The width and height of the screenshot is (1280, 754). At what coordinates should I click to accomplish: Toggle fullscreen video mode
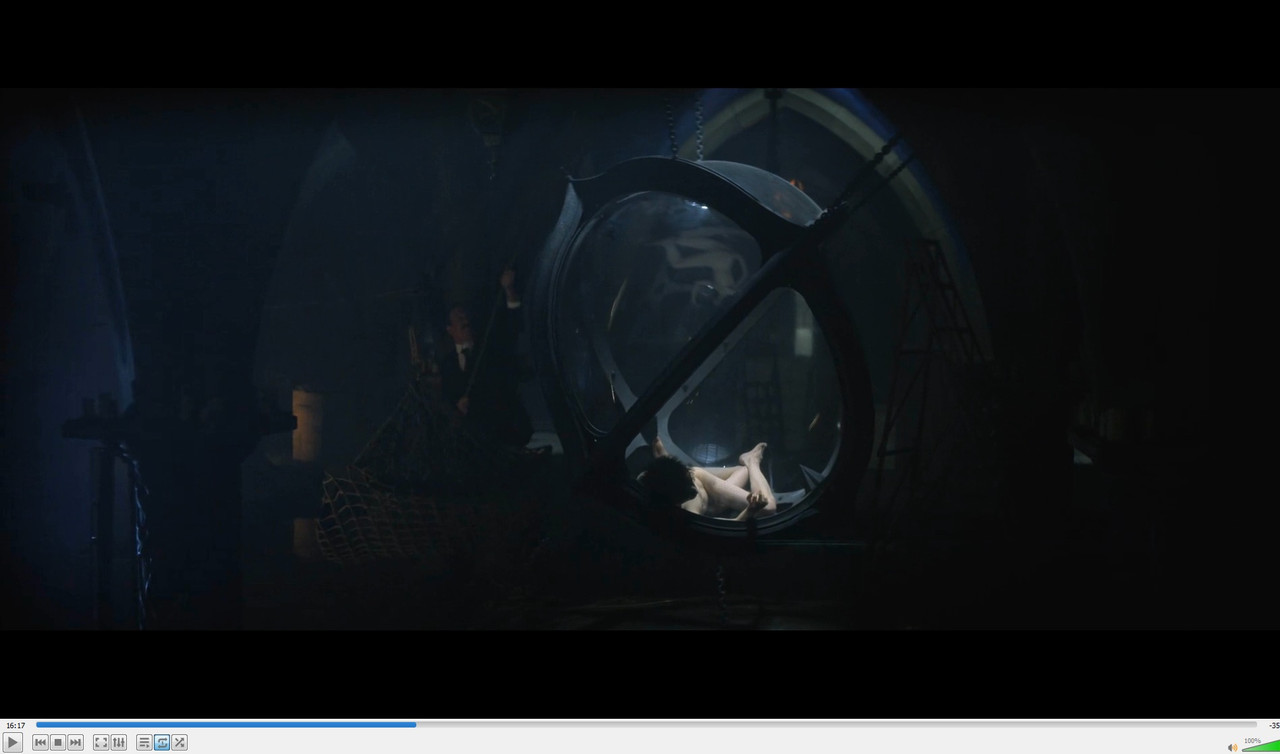pyautogui.click(x=101, y=742)
